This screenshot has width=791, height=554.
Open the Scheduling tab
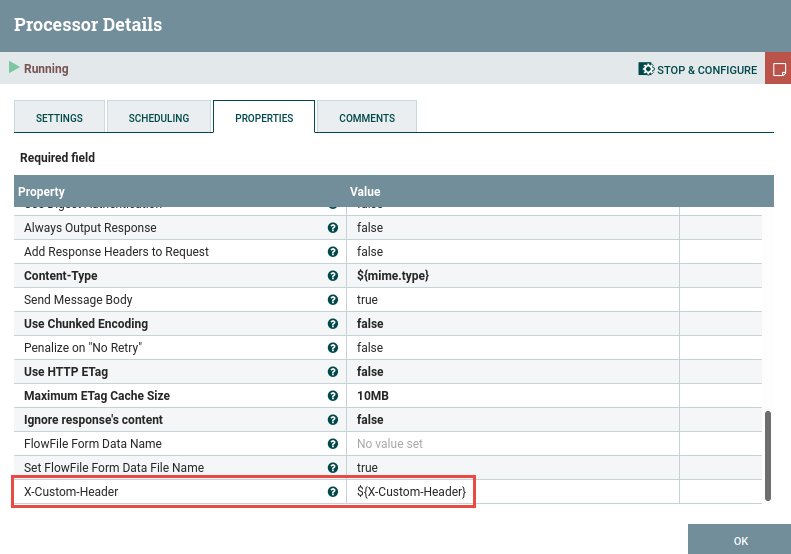(x=158, y=118)
